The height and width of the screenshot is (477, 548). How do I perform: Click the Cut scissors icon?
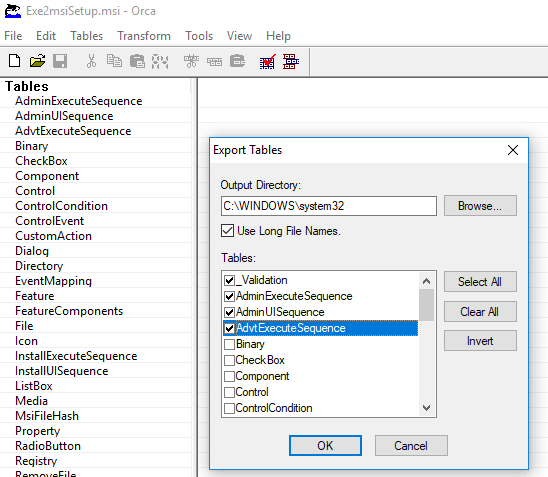[x=91, y=61]
